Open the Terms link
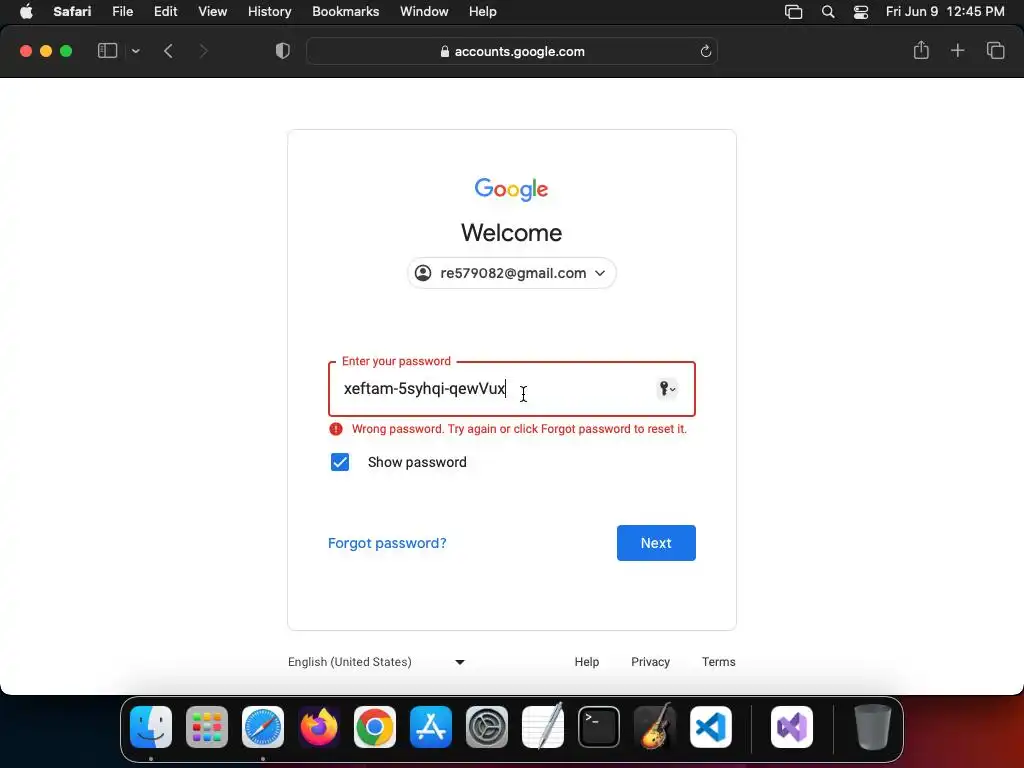This screenshot has width=1024, height=768. 718,662
